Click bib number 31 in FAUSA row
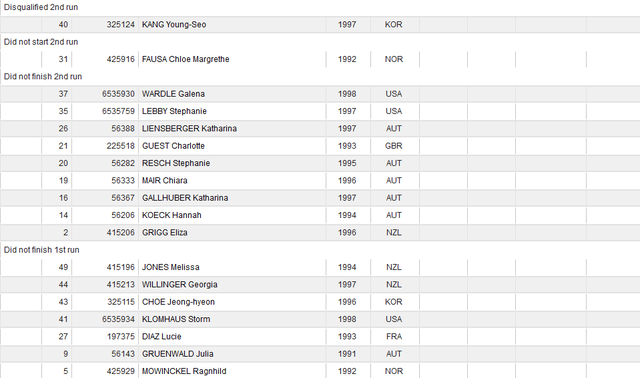640x378 pixels. coord(63,59)
